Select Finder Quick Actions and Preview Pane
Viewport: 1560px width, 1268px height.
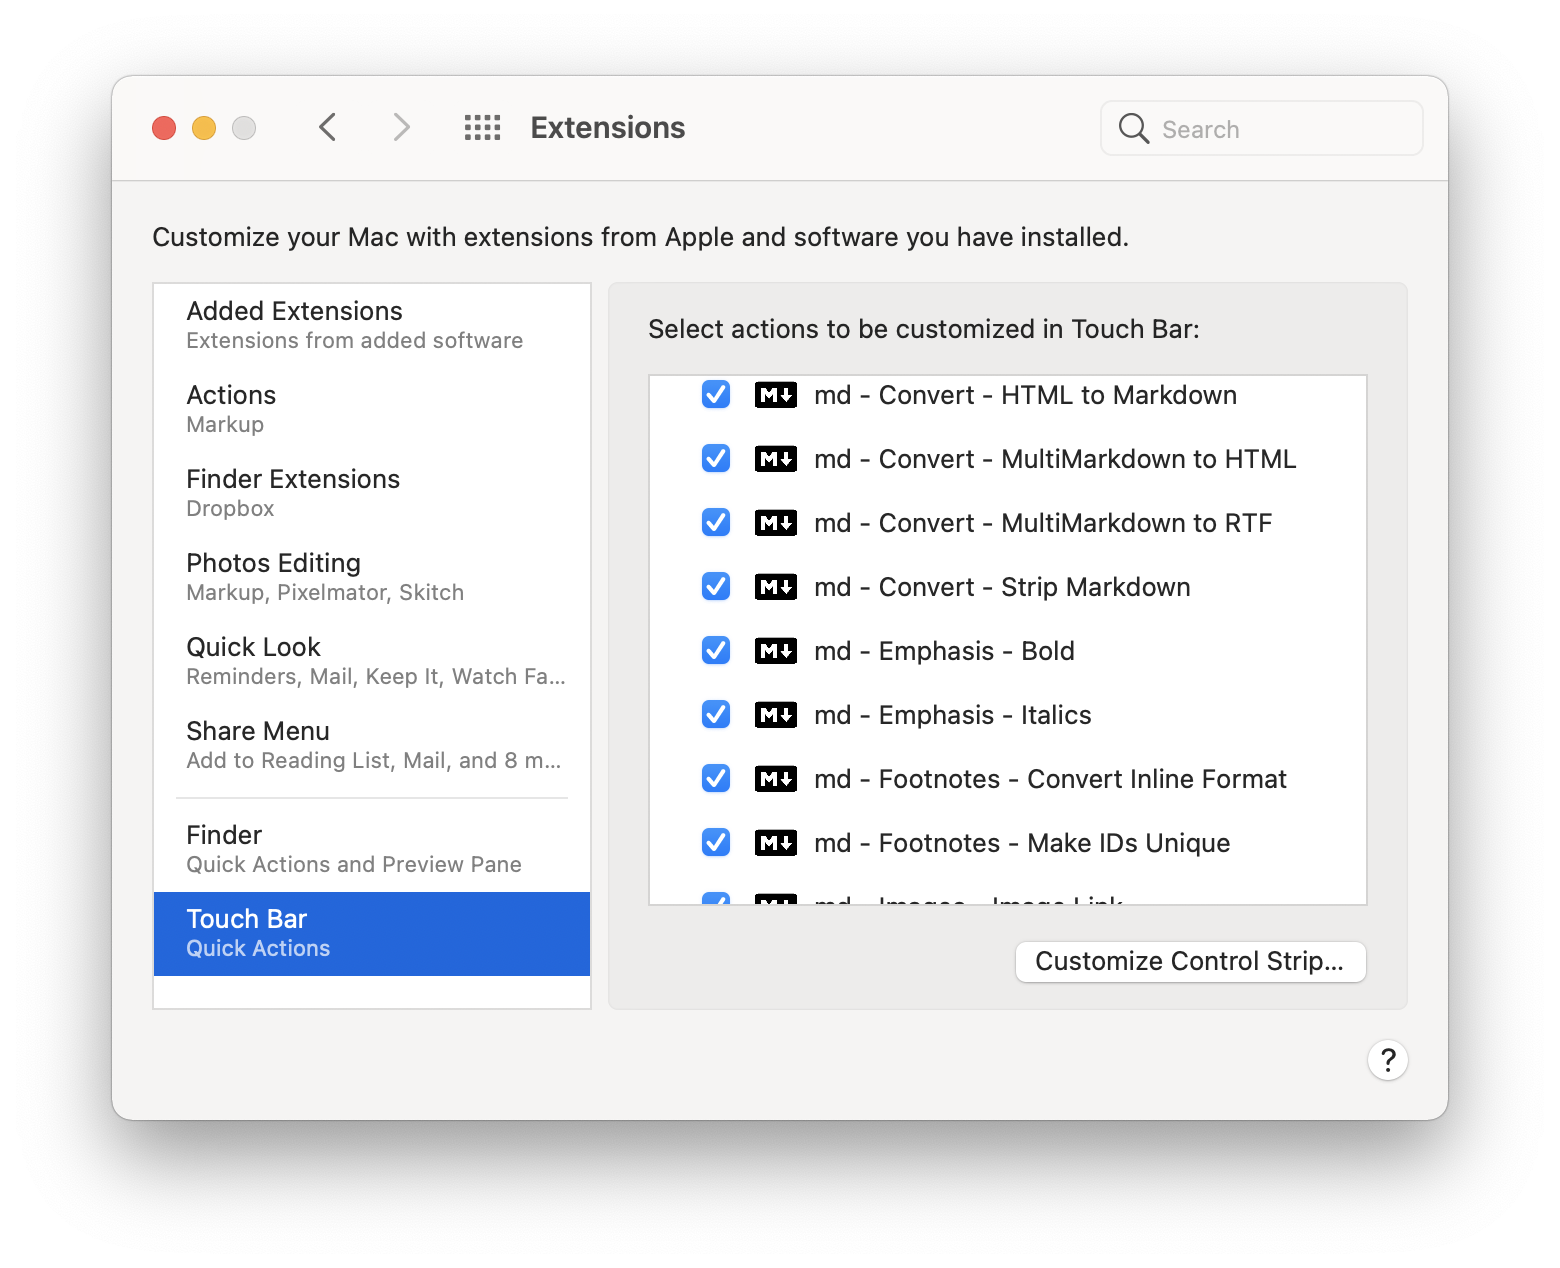[372, 849]
